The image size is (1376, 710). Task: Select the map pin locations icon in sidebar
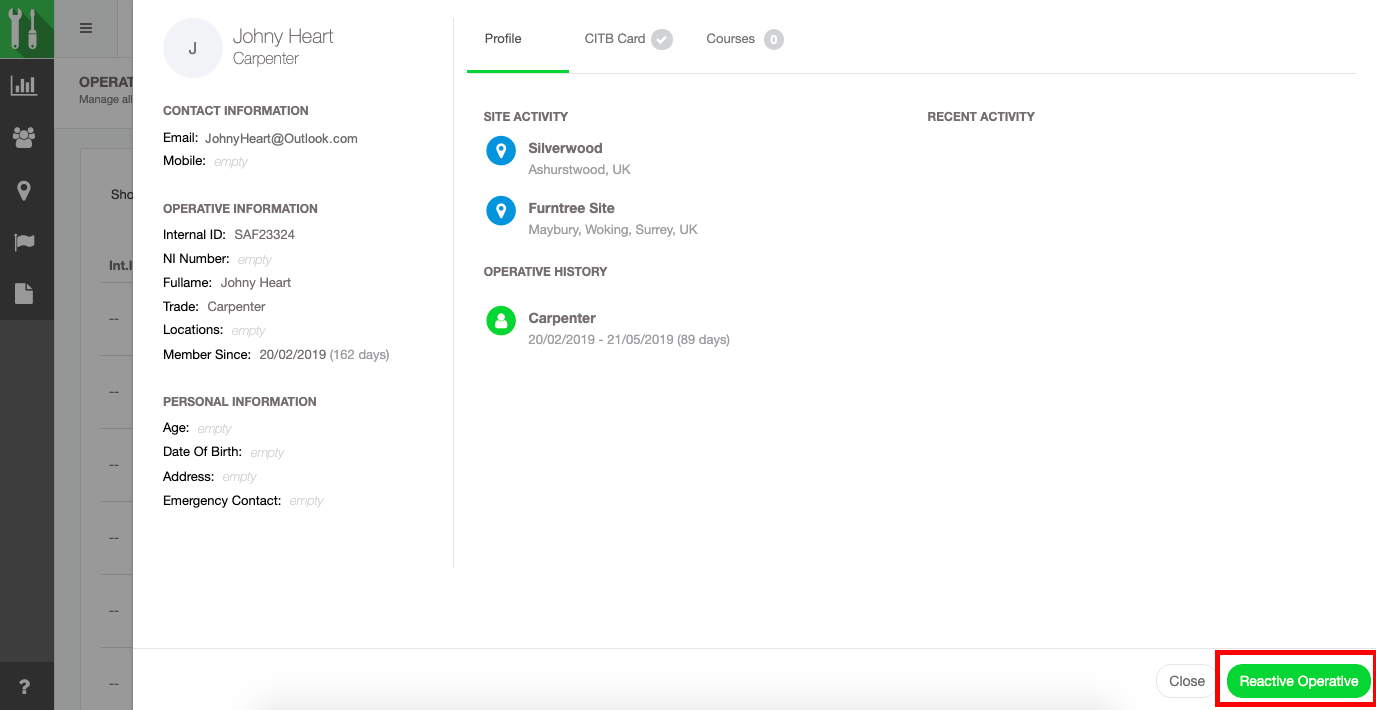click(x=24, y=190)
